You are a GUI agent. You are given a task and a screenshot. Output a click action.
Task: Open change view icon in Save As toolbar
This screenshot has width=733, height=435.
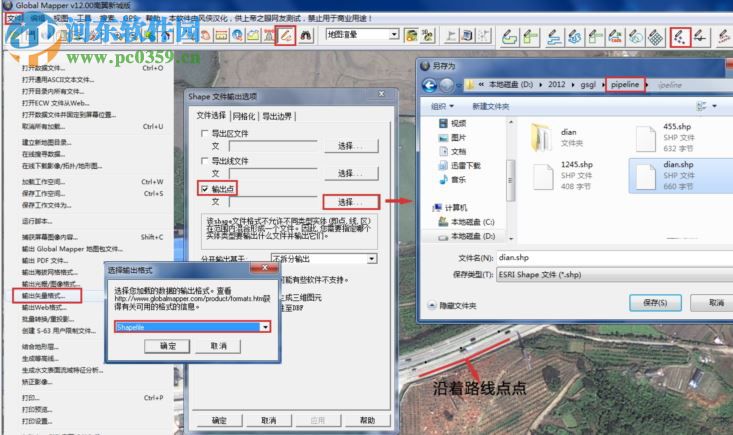702,107
